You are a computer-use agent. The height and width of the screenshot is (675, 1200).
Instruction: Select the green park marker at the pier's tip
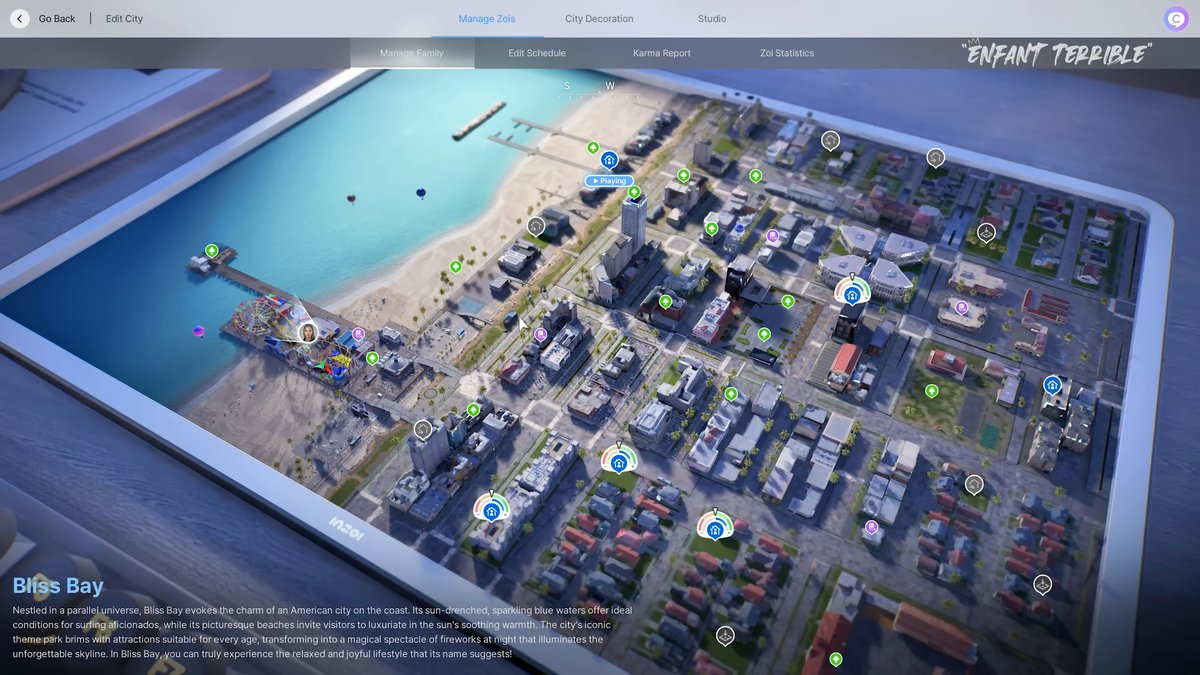pyautogui.click(x=212, y=250)
